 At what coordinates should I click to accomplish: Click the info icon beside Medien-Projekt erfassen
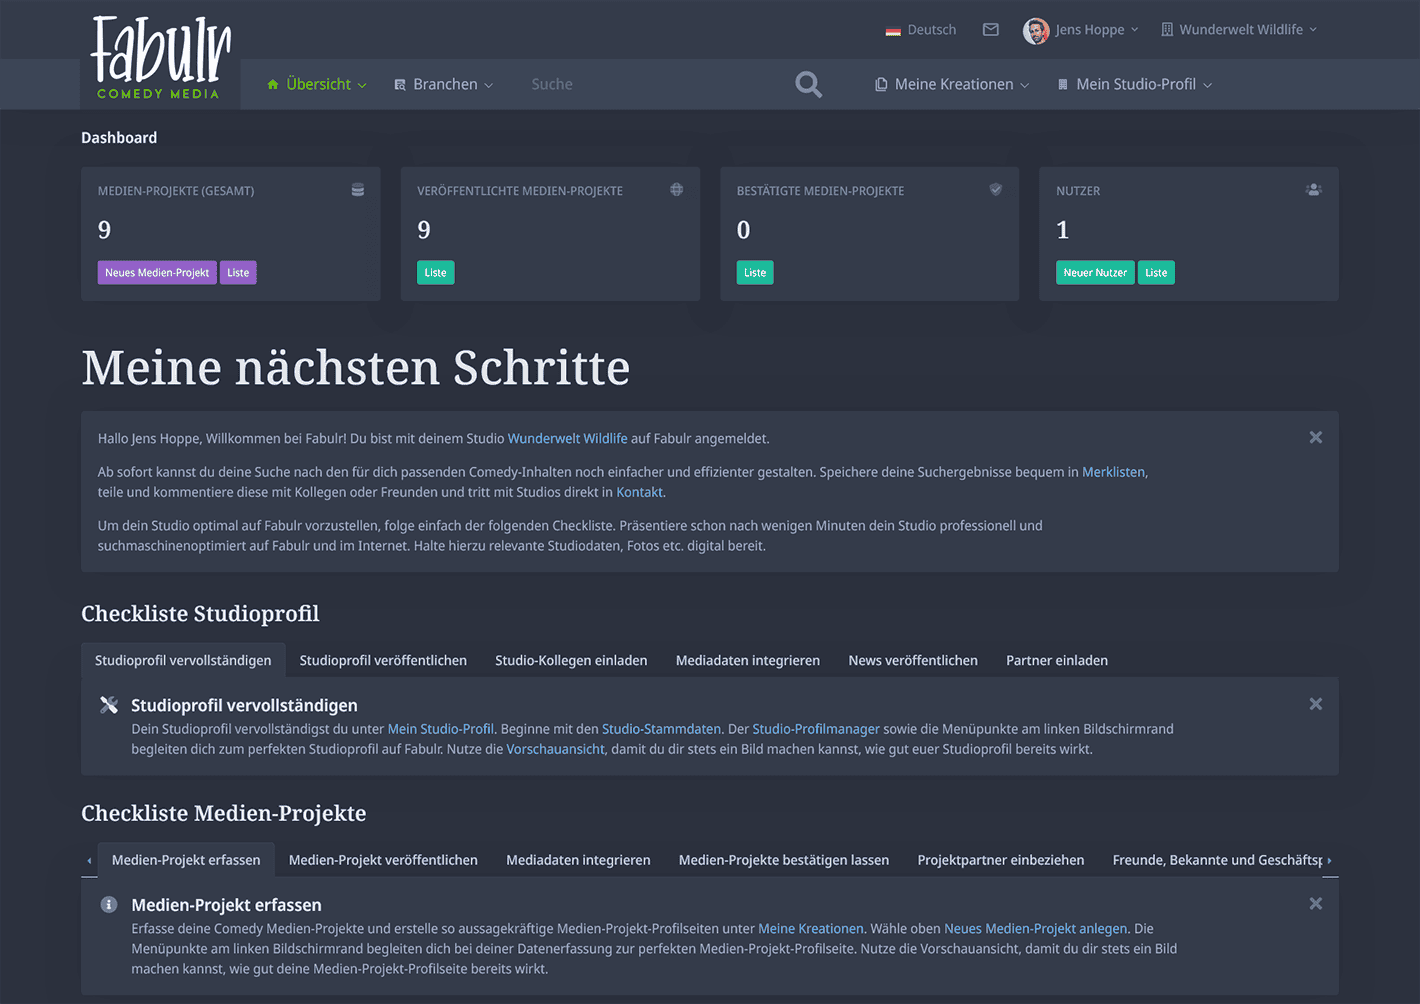coord(109,904)
